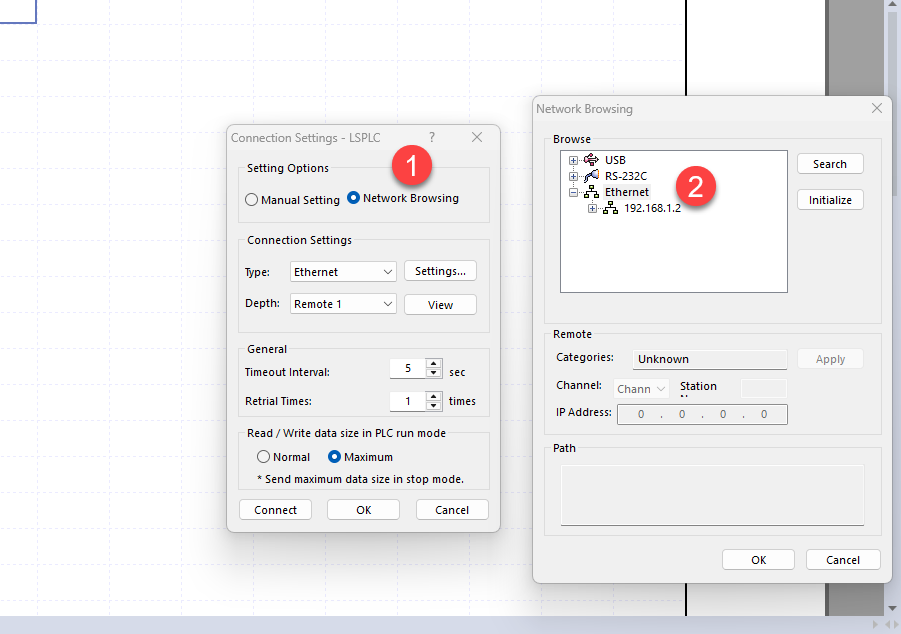This screenshot has width=901, height=634.
Task: Click the Station number field
Action: 764,389
